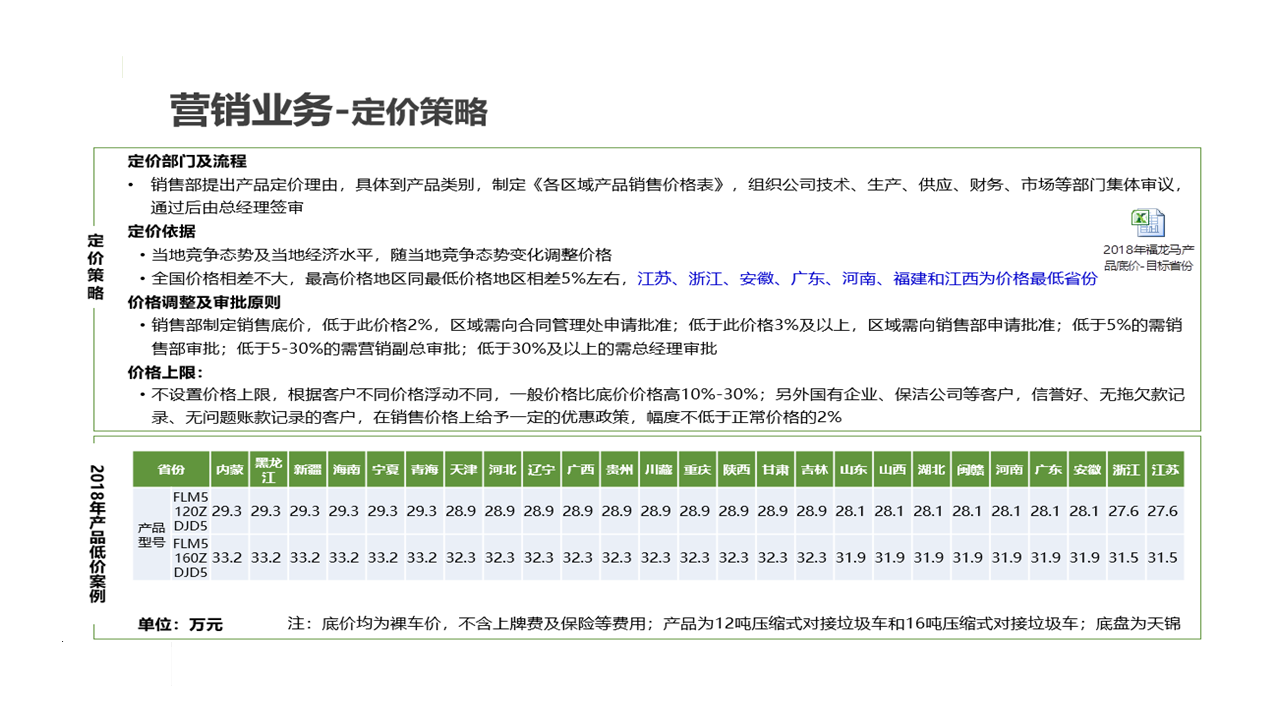1280x720 pixels.
Task: Select the vertical 定价策略 side label
Action: (x=96, y=266)
